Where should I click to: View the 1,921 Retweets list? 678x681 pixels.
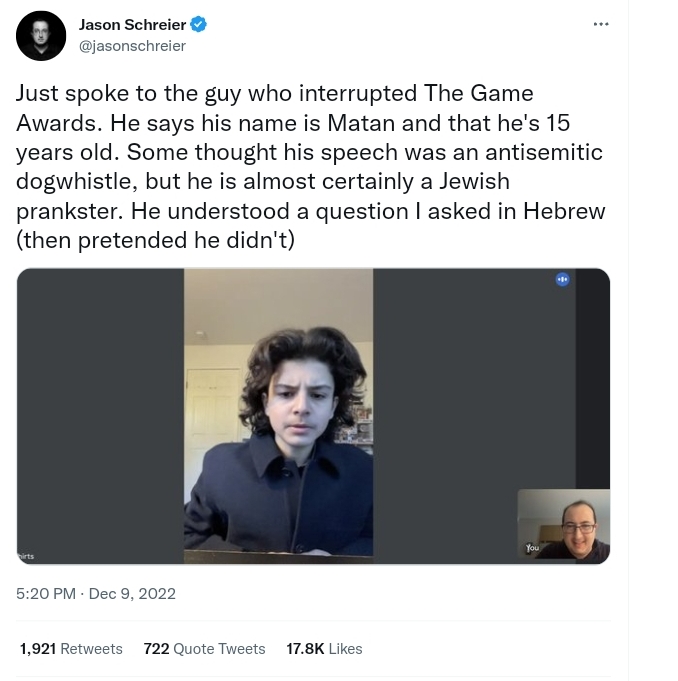[x=71, y=648]
